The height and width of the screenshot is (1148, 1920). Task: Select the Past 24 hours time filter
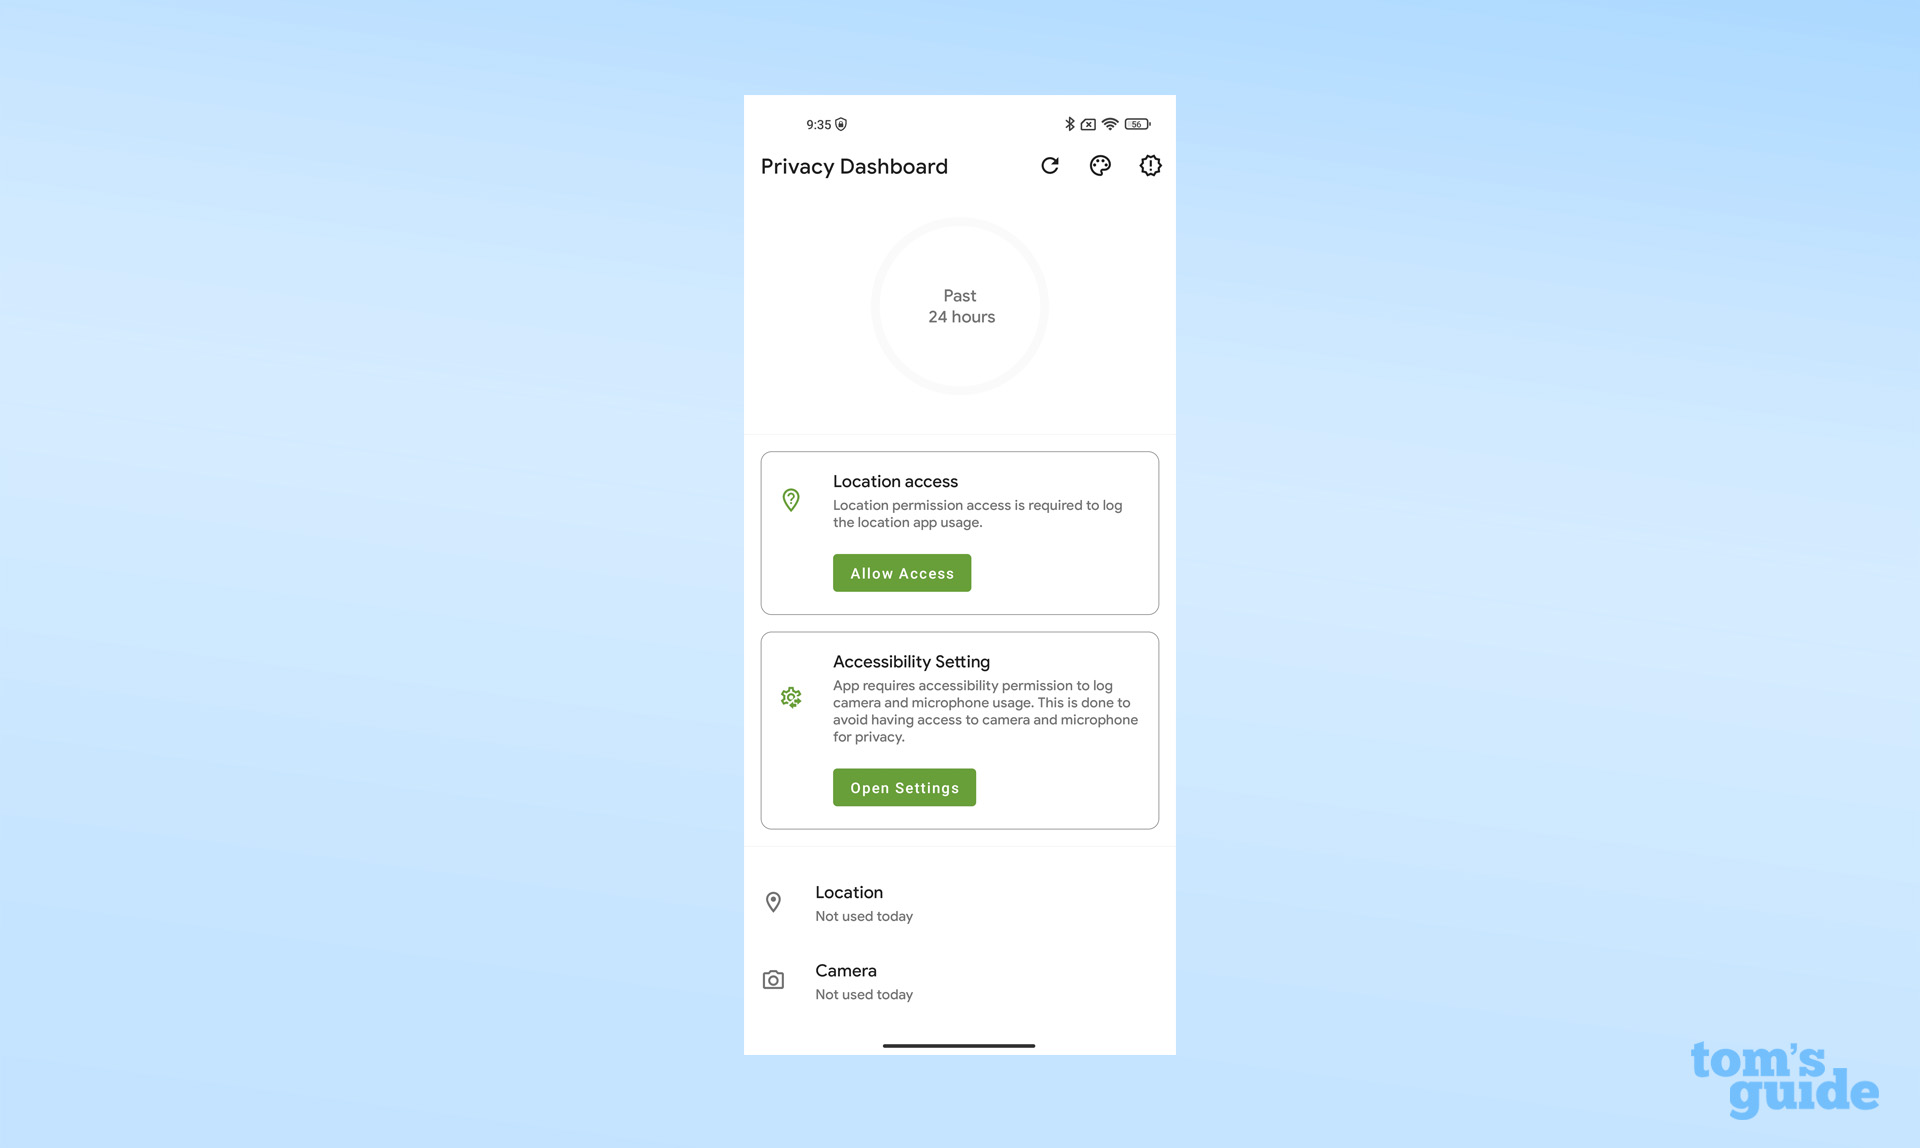pyautogui.click(x=961, y=305)
